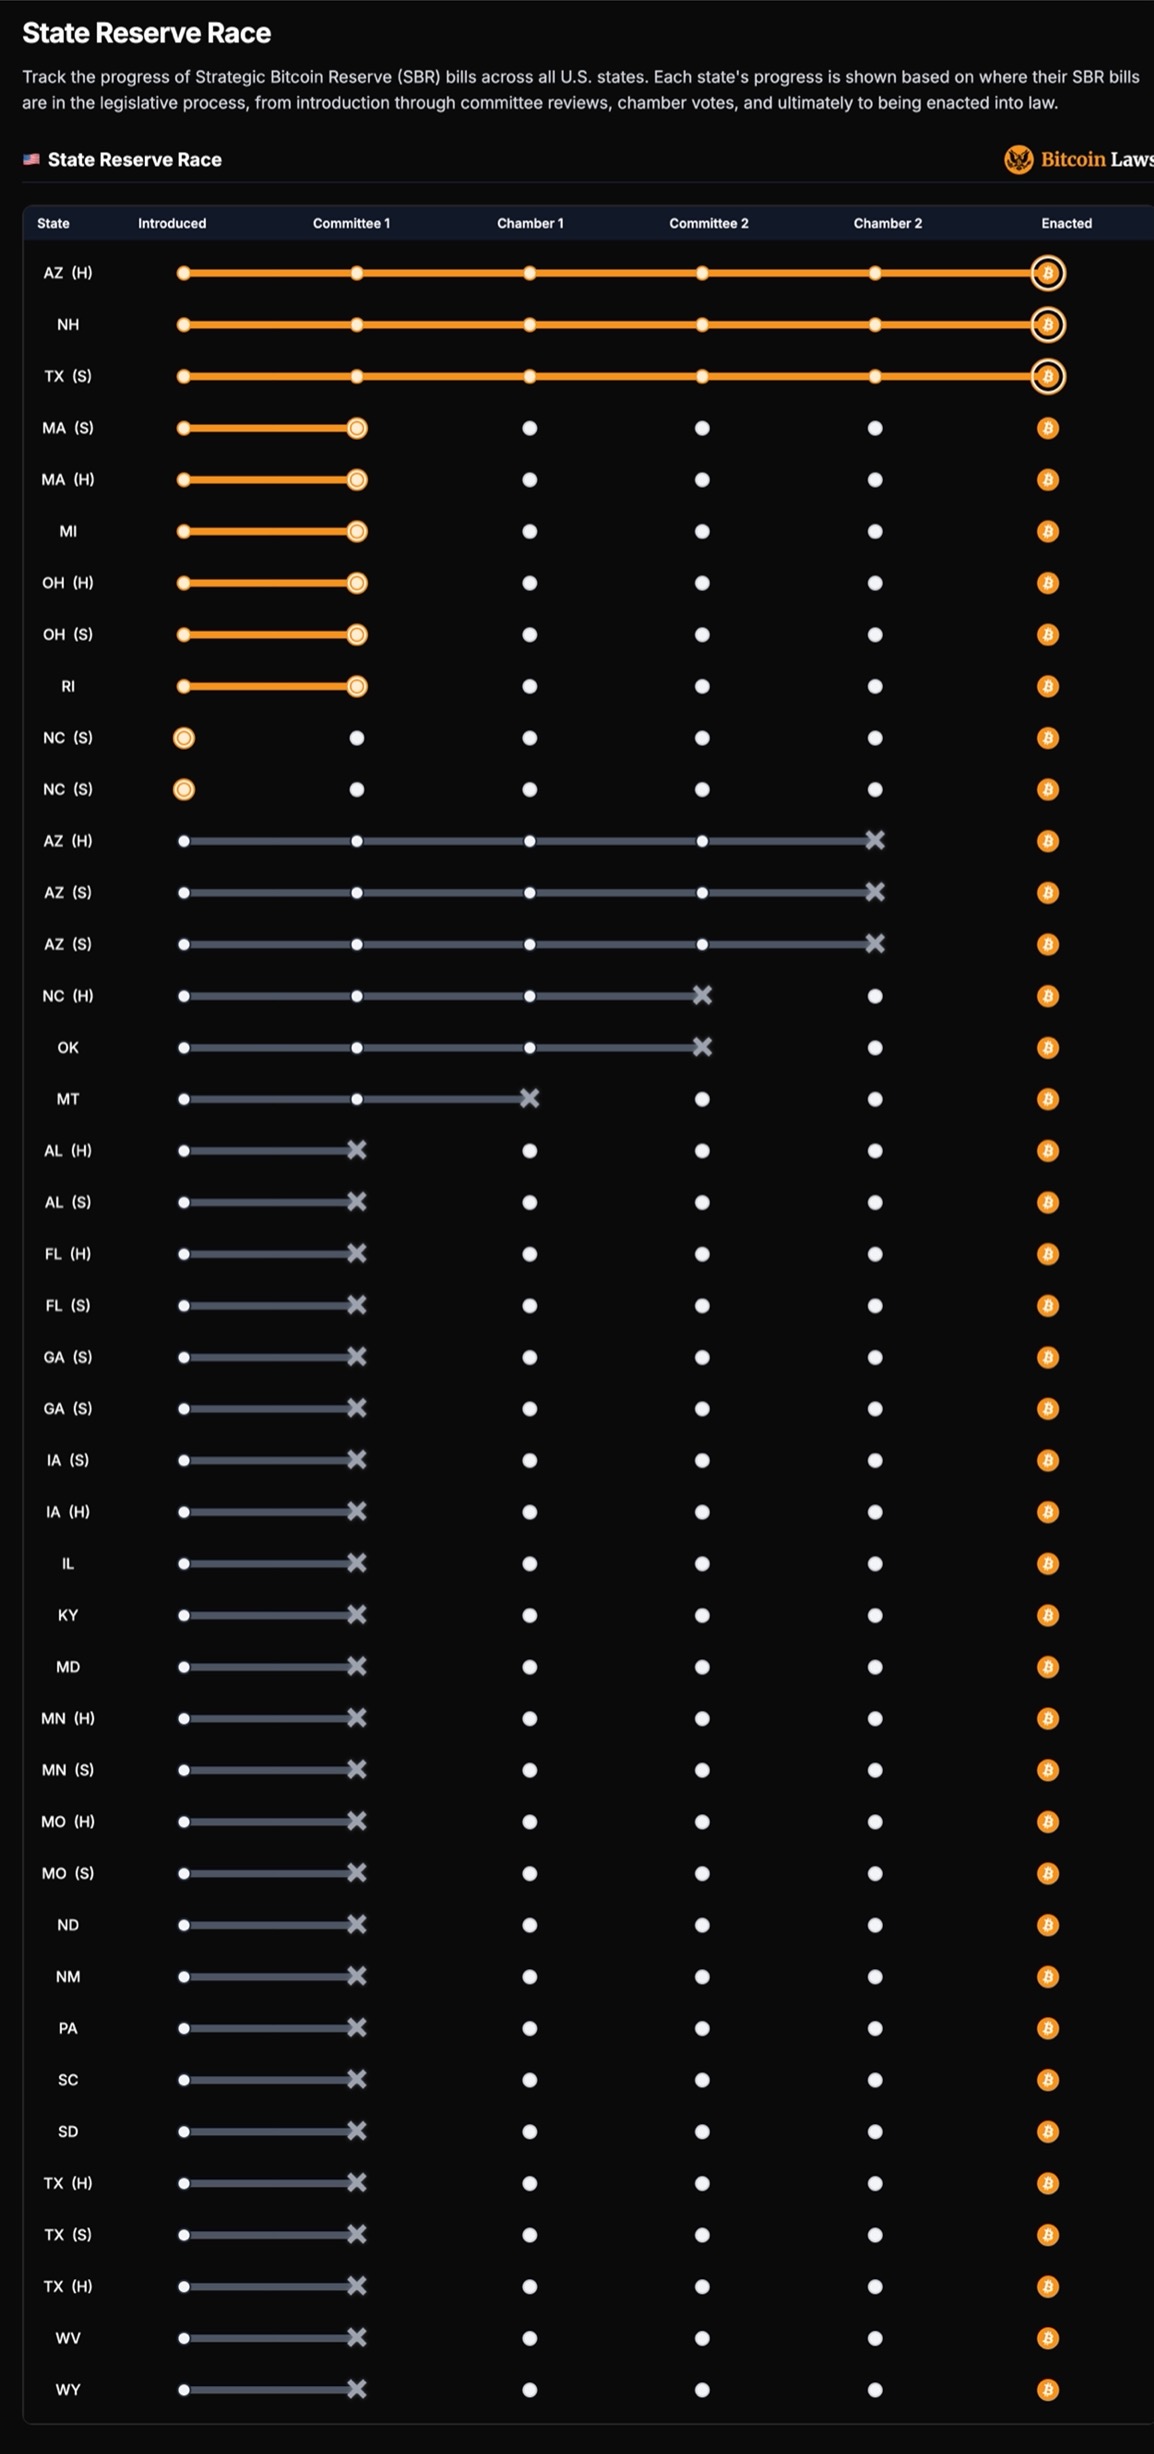The height and width of the screenshot is (2454, 1154).
Task: Click the SD state label
Action: [68, 2131]
